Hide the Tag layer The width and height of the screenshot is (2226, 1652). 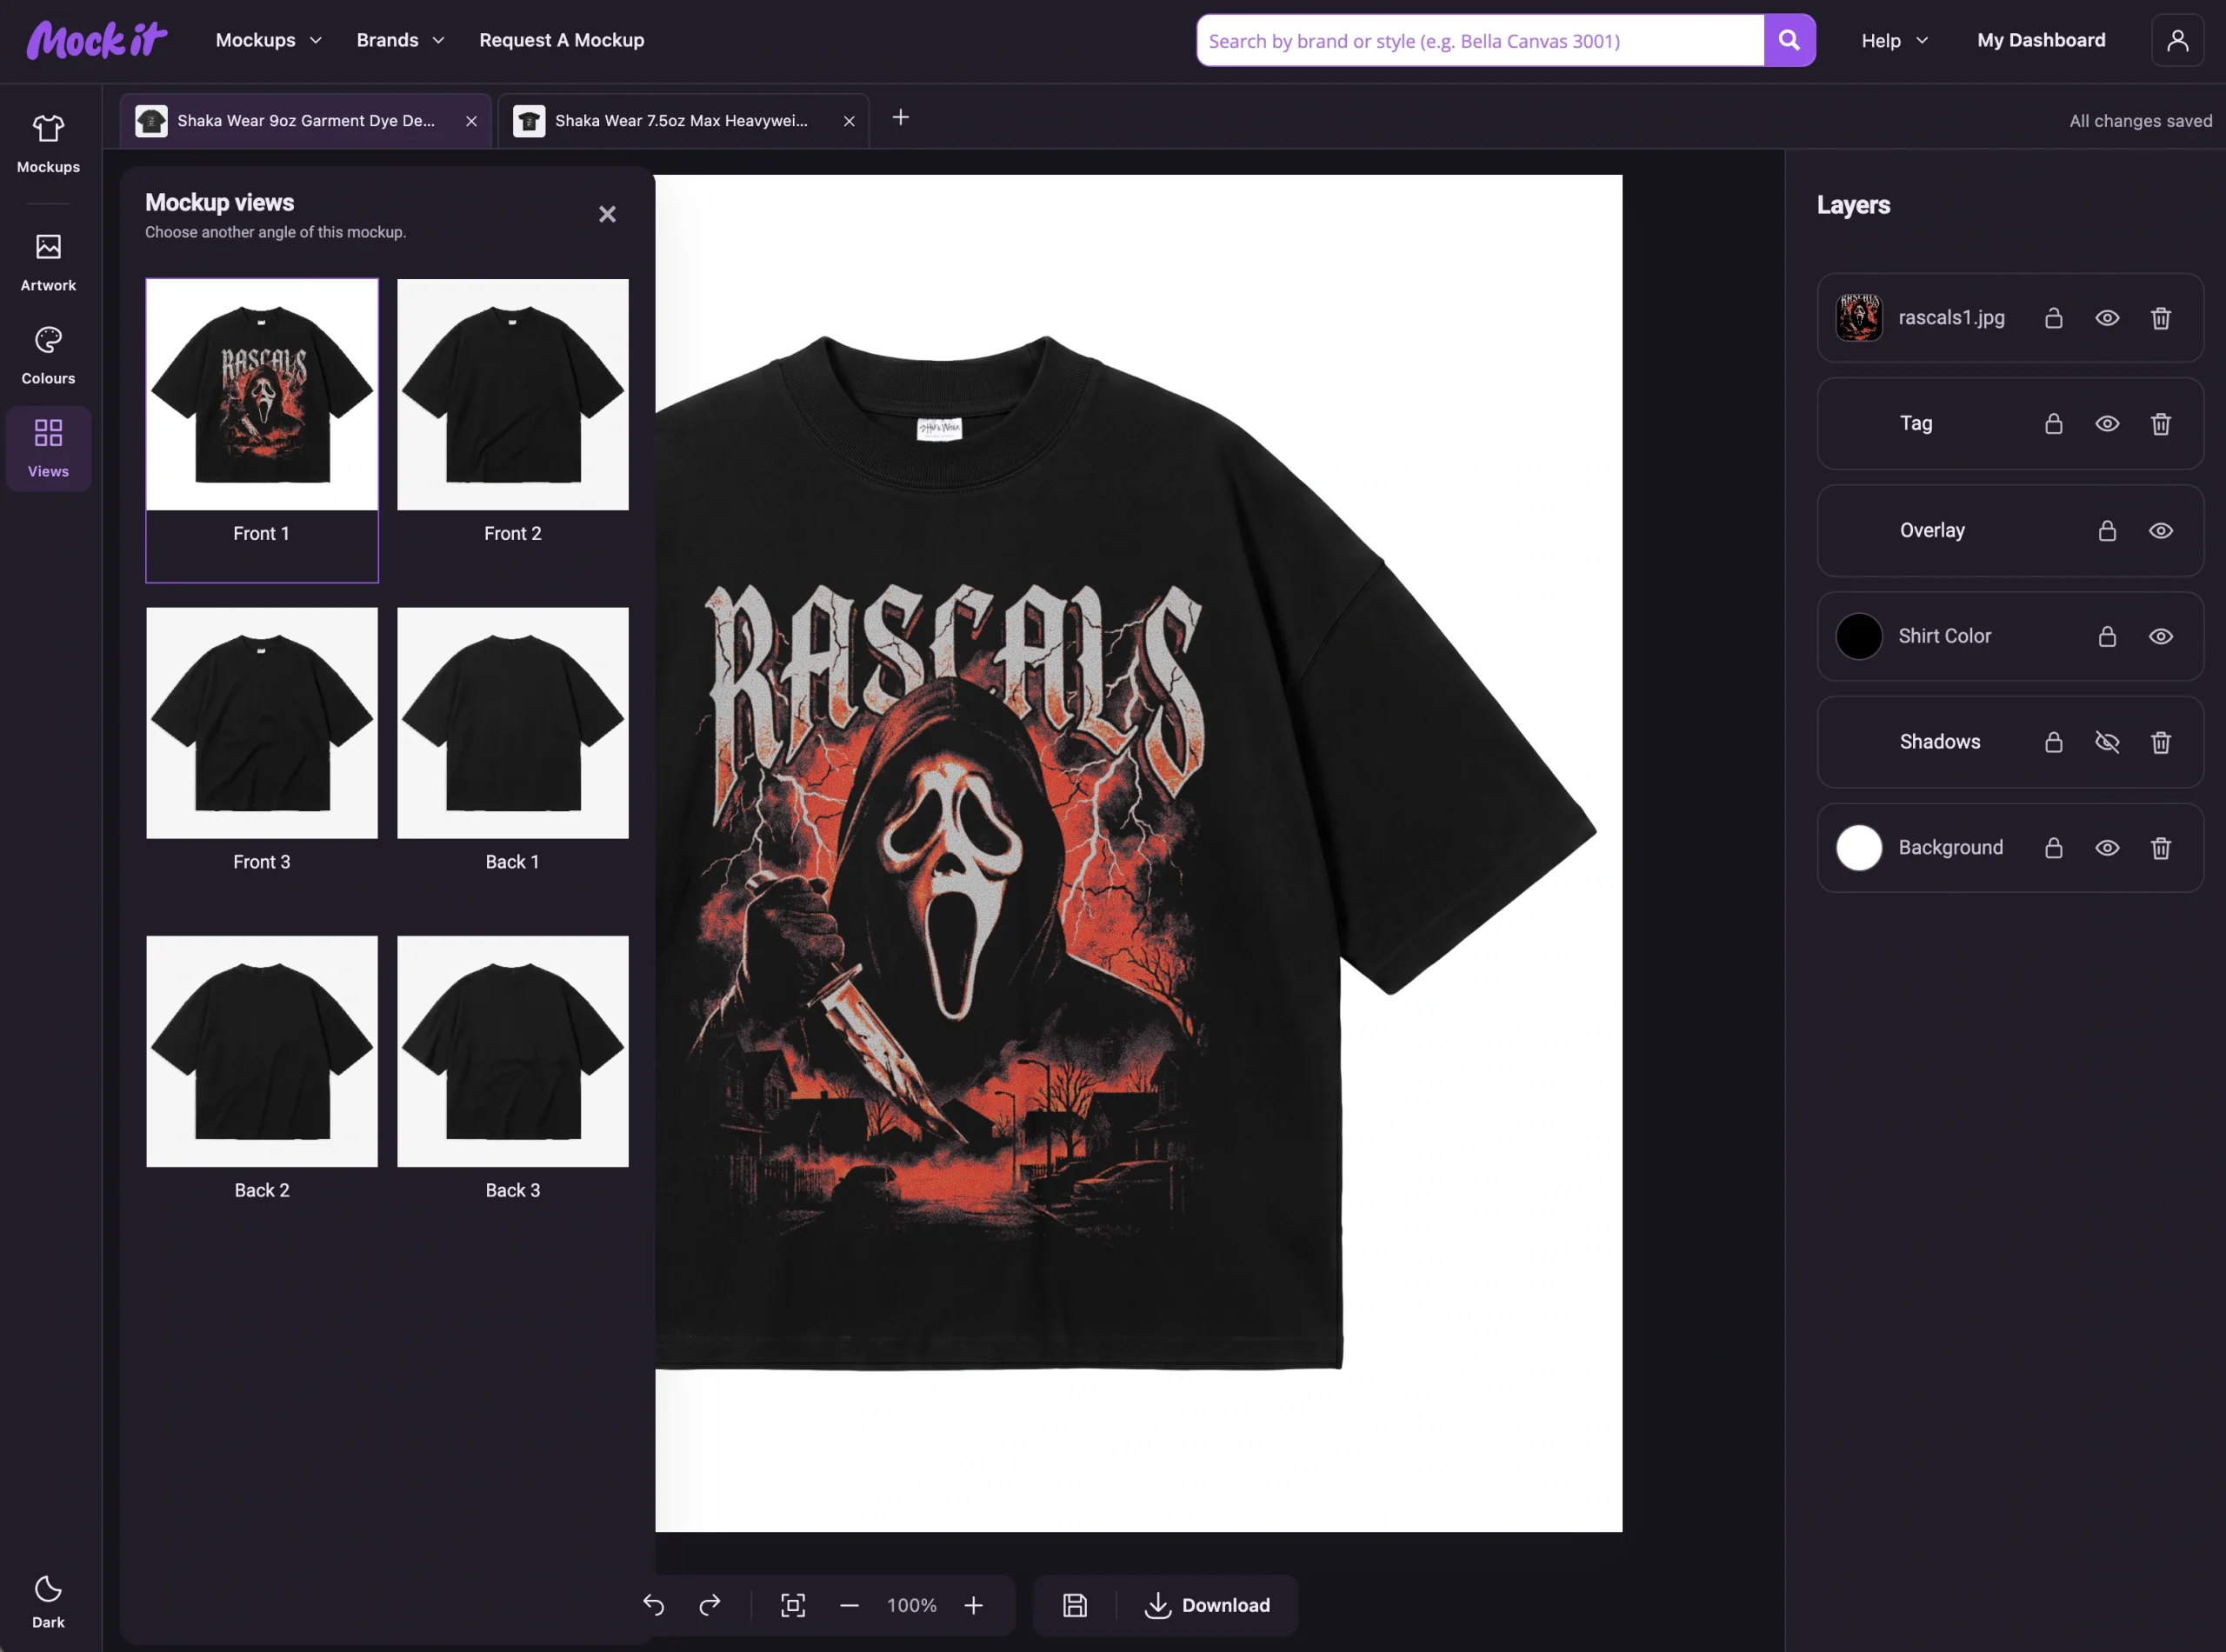click(2107, 424)
